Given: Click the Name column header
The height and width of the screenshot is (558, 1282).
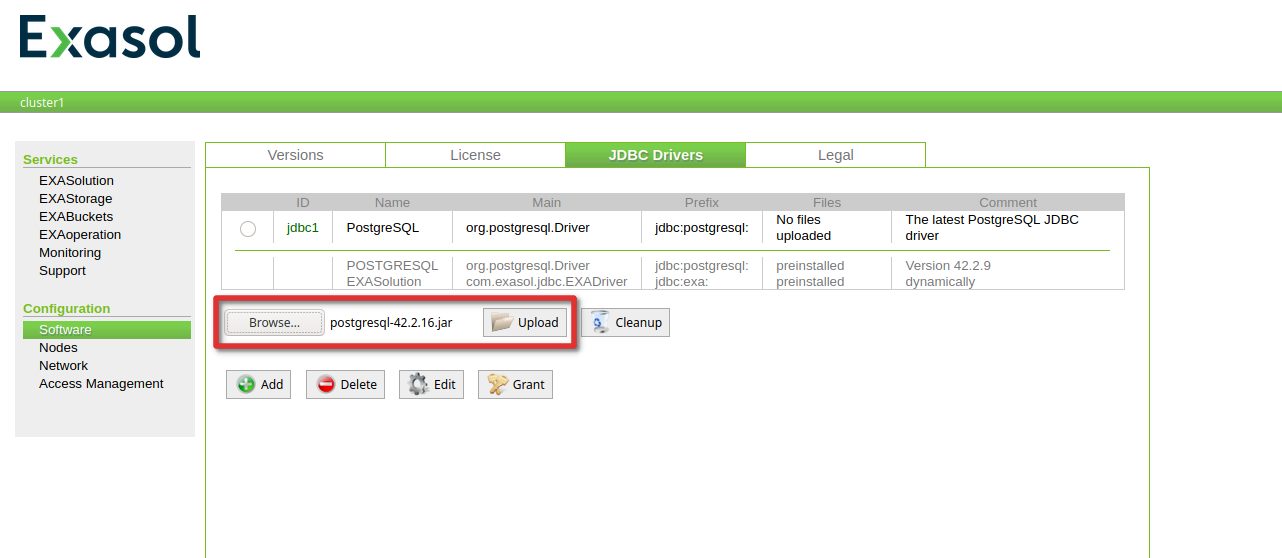Looking at the screenshot, I should pyautogui.click(x=392, y=202).
